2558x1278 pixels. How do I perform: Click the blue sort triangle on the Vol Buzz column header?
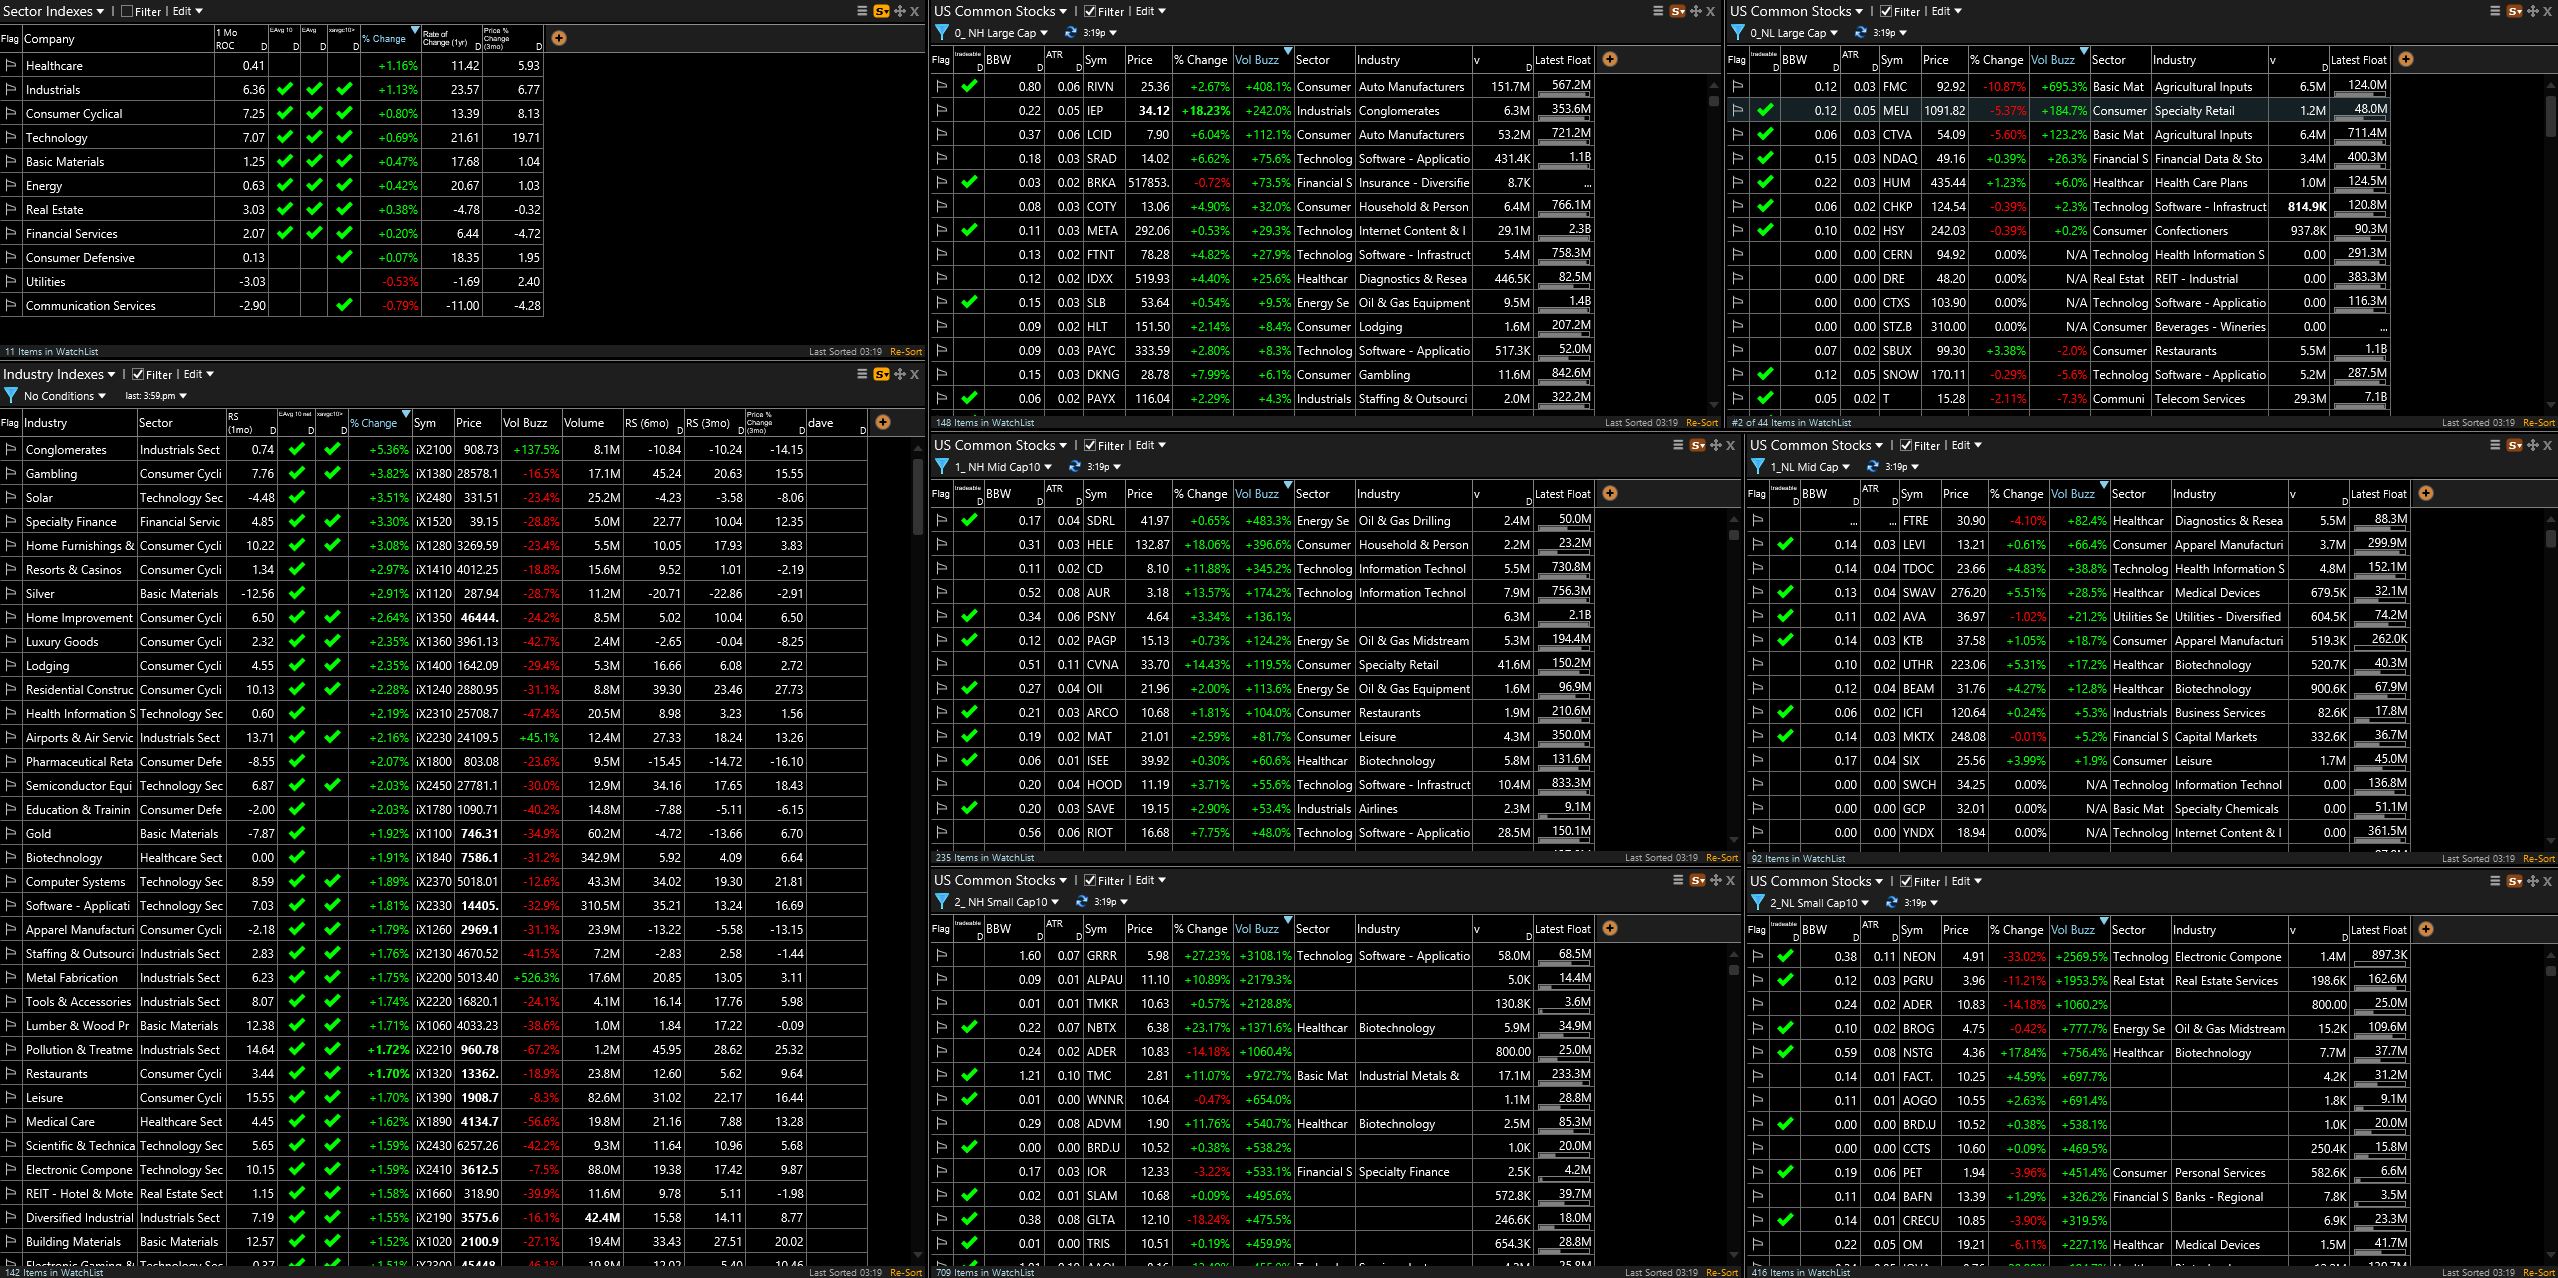1288,53
